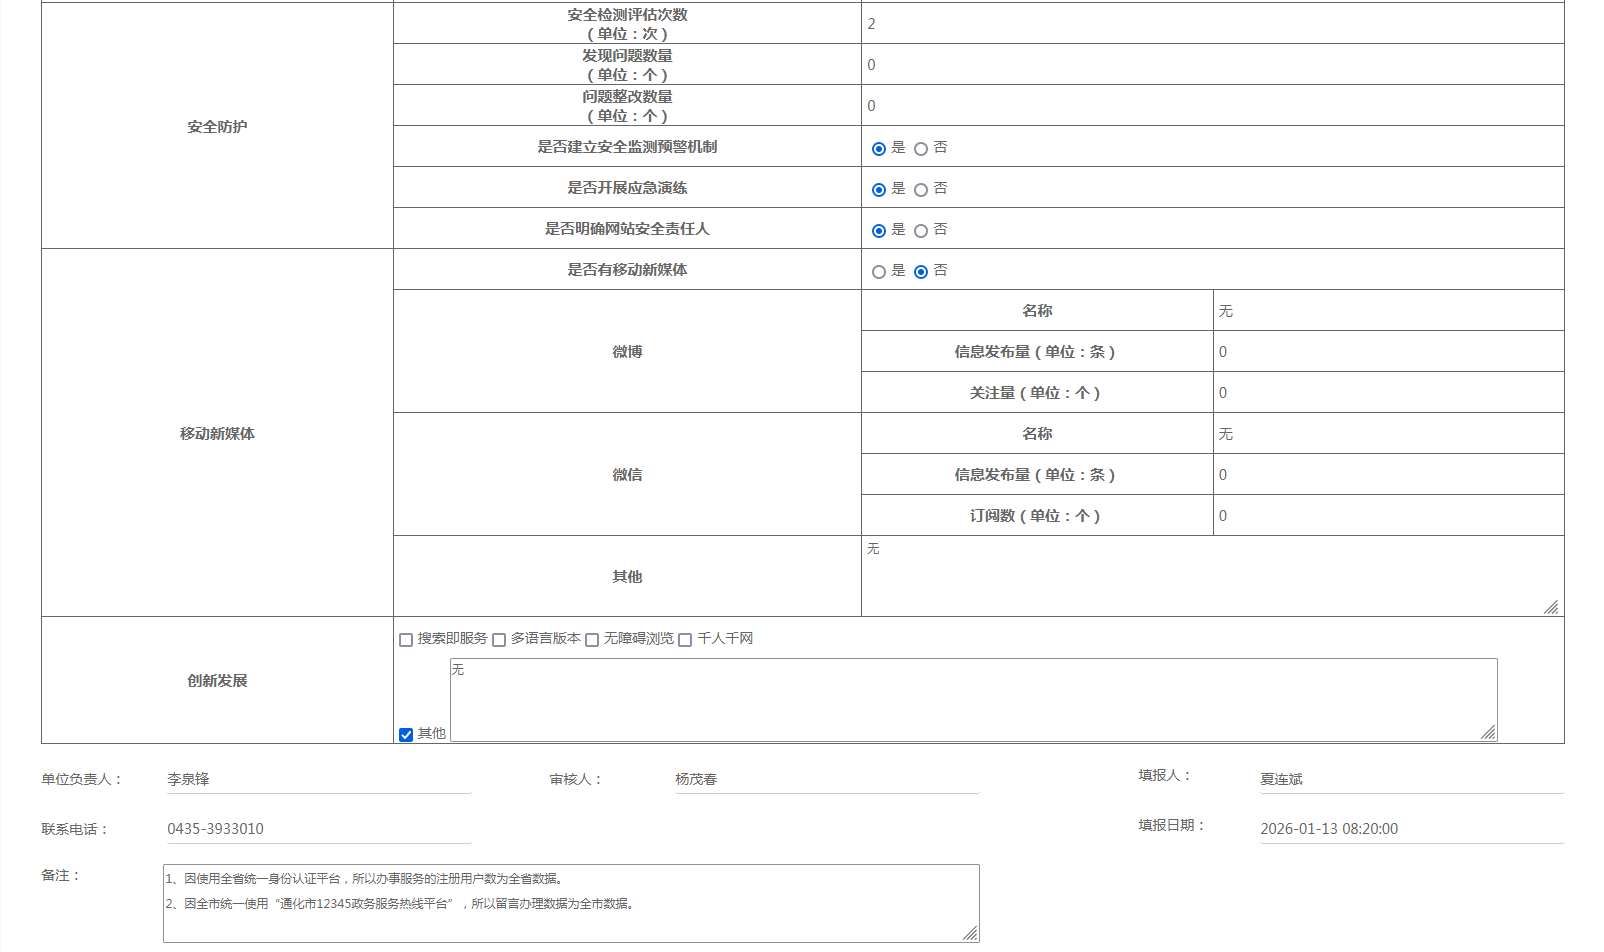Click the 备注 remarks text area
1604x952 pixels.
(x=570, y=904)
